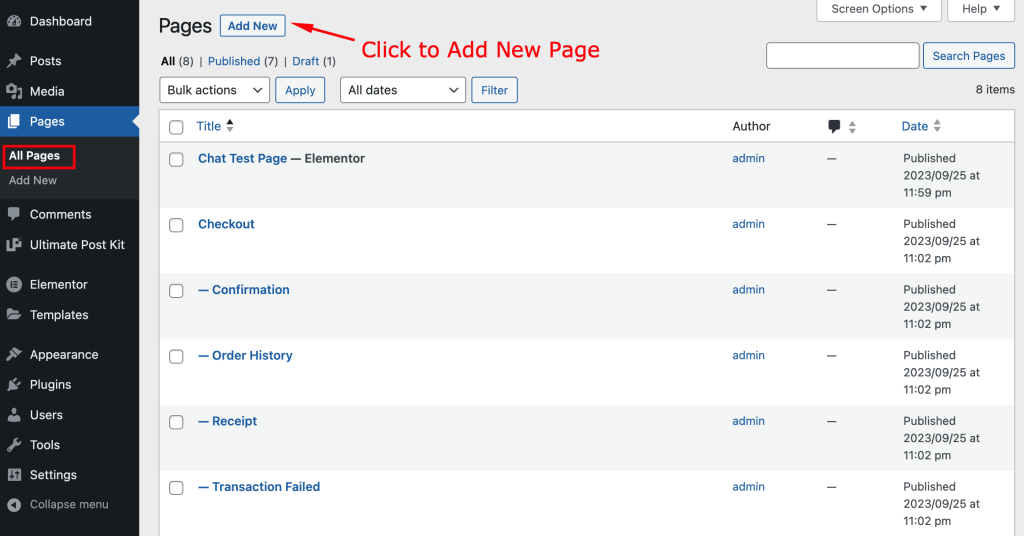Filter by Draft pages link
This screenshot has height=536, width=1024.
point(306,61)
